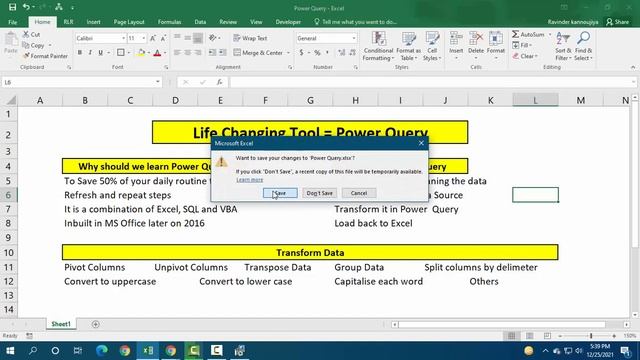Open the Learn more link
The image size is (640, 360).
249,180
